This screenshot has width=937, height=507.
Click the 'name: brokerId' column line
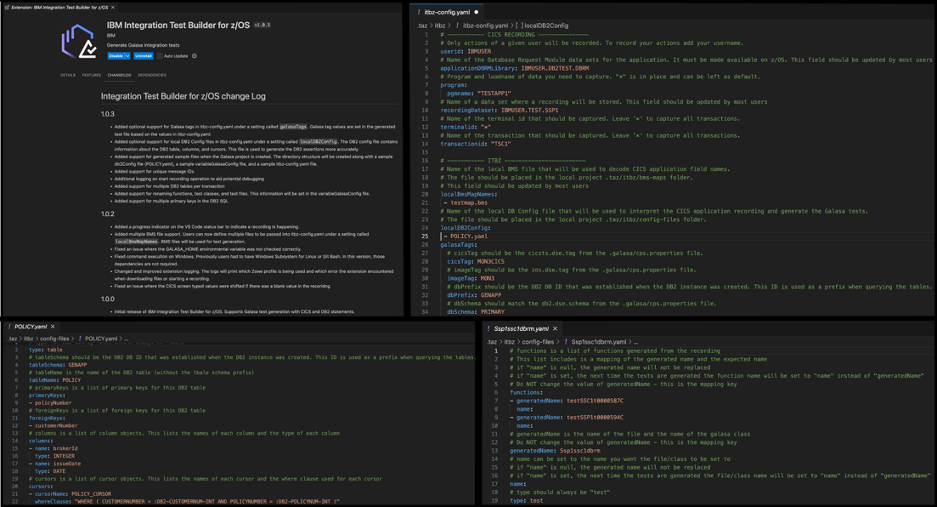pyautogui.click(x=53, y=448)
